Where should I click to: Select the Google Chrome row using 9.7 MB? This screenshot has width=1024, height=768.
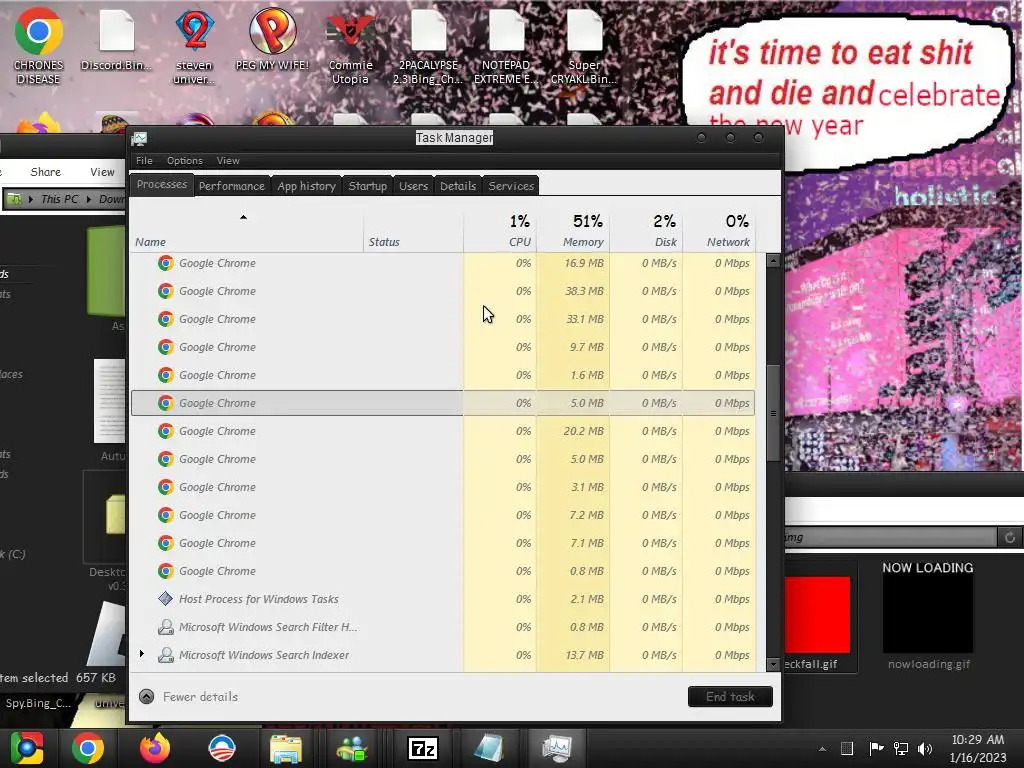(443, 347)
